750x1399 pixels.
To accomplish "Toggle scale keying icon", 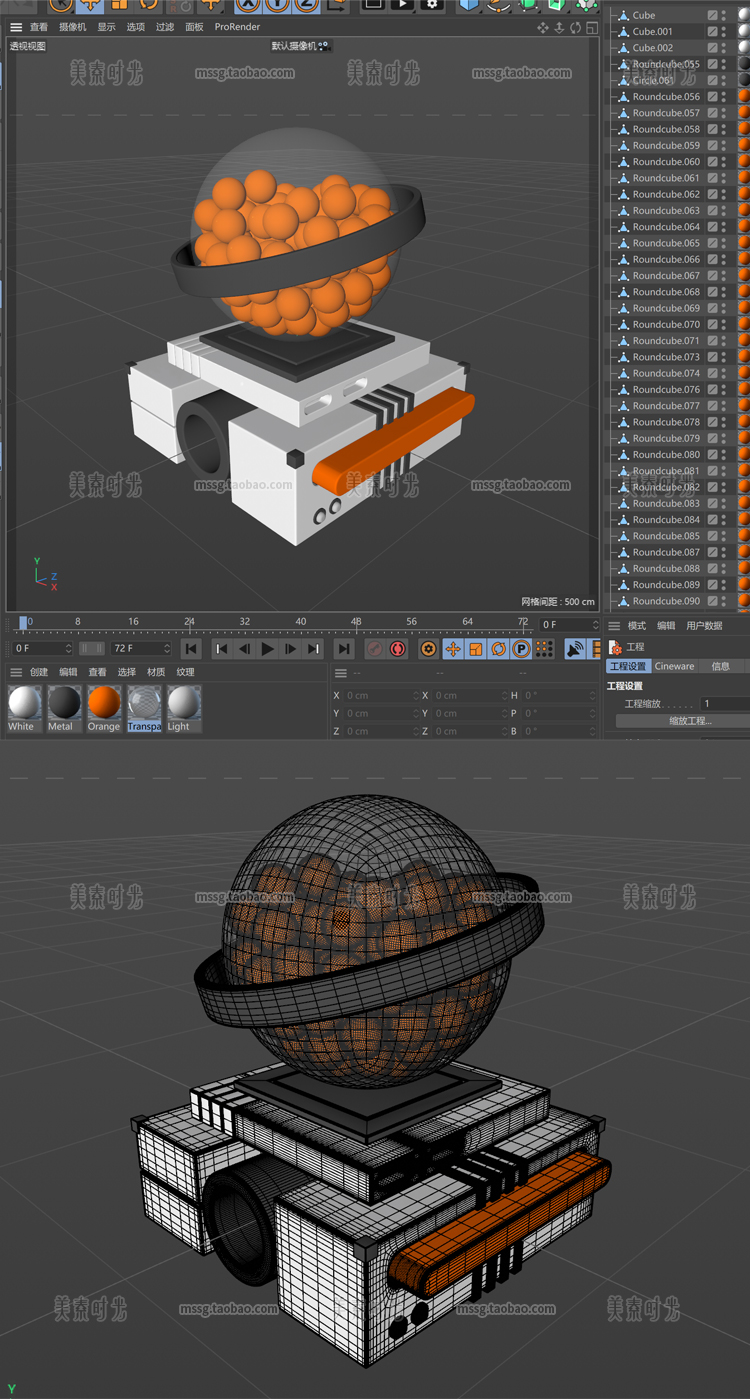I will (476, 649).
